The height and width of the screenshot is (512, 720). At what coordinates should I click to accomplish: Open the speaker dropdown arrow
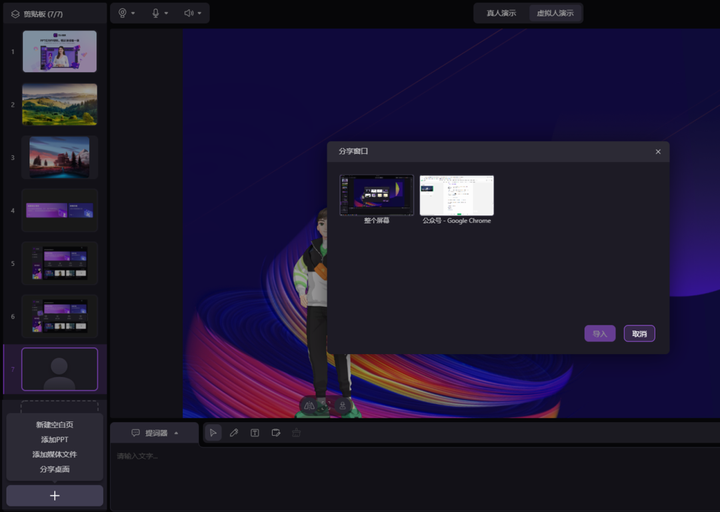[x=199, y=13]
